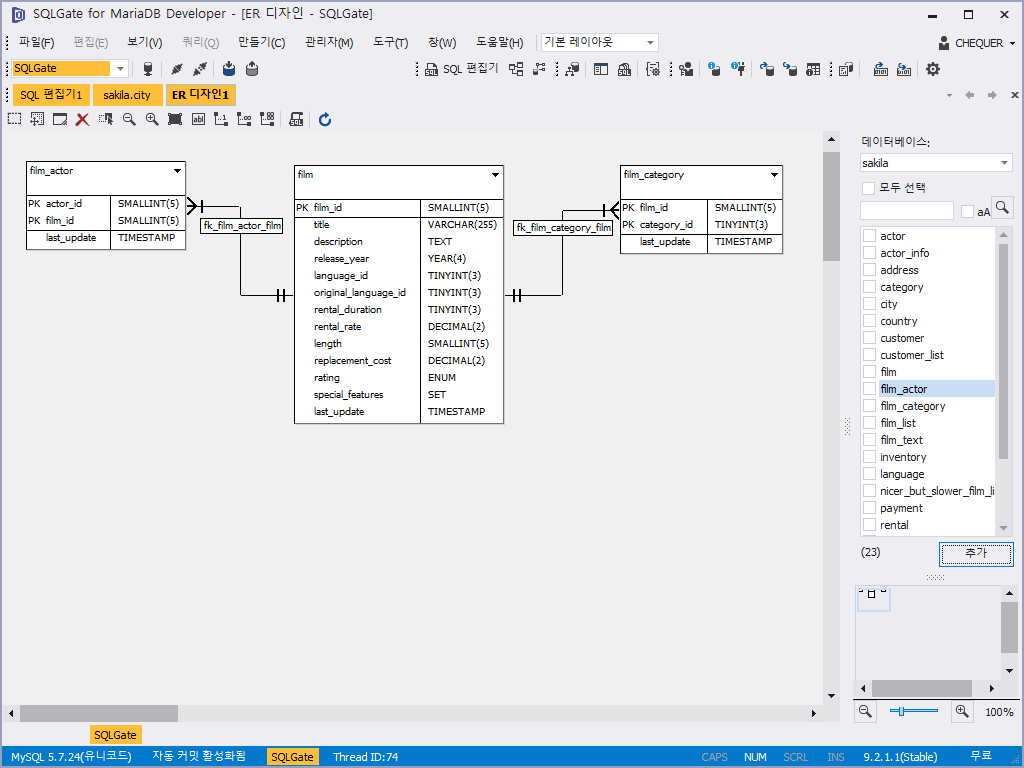
Task: Expand the film_category table dropdown arrow
Action: (x=774, y=175)
